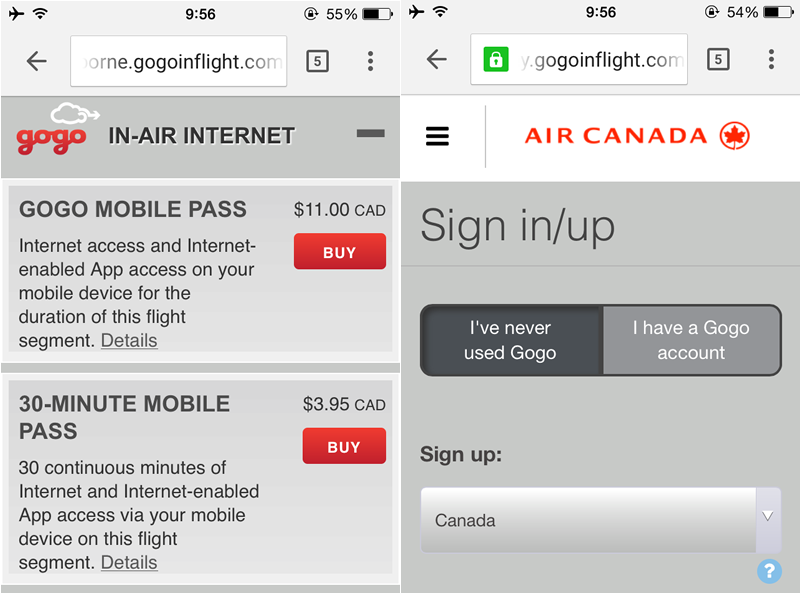Click the left browser address bar

click(179, 61)
